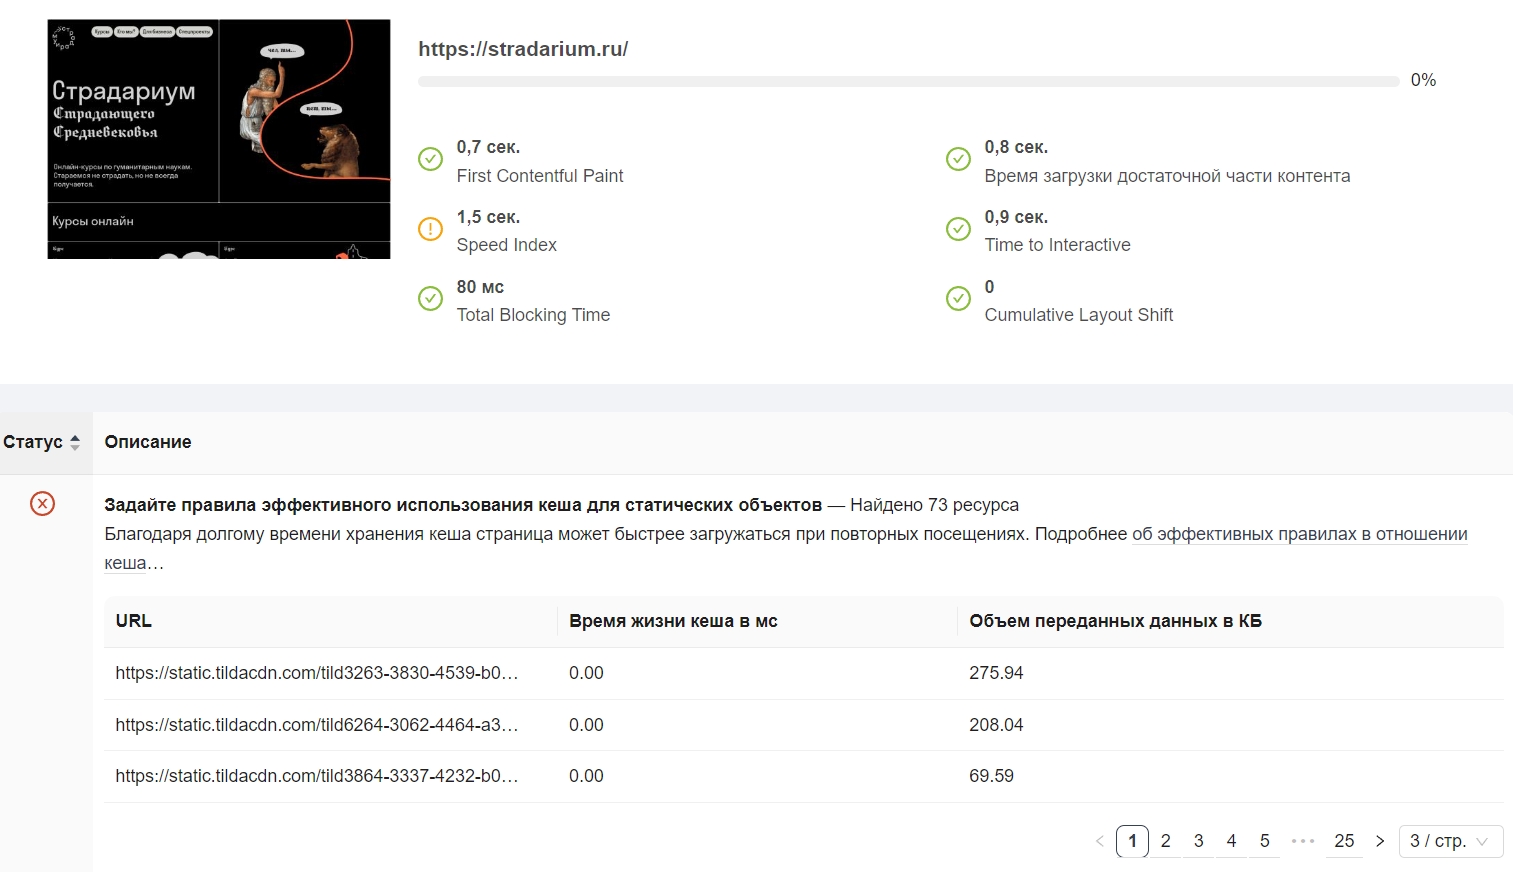The height and width of the screenshot is (872, 1513).
Task: Open the effective cache rules link
Action: 1299,534
